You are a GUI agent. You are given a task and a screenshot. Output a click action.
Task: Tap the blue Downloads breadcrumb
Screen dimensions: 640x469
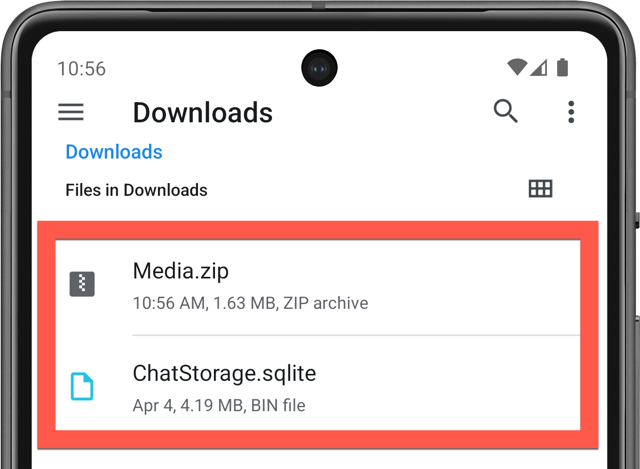click(114, 152)
